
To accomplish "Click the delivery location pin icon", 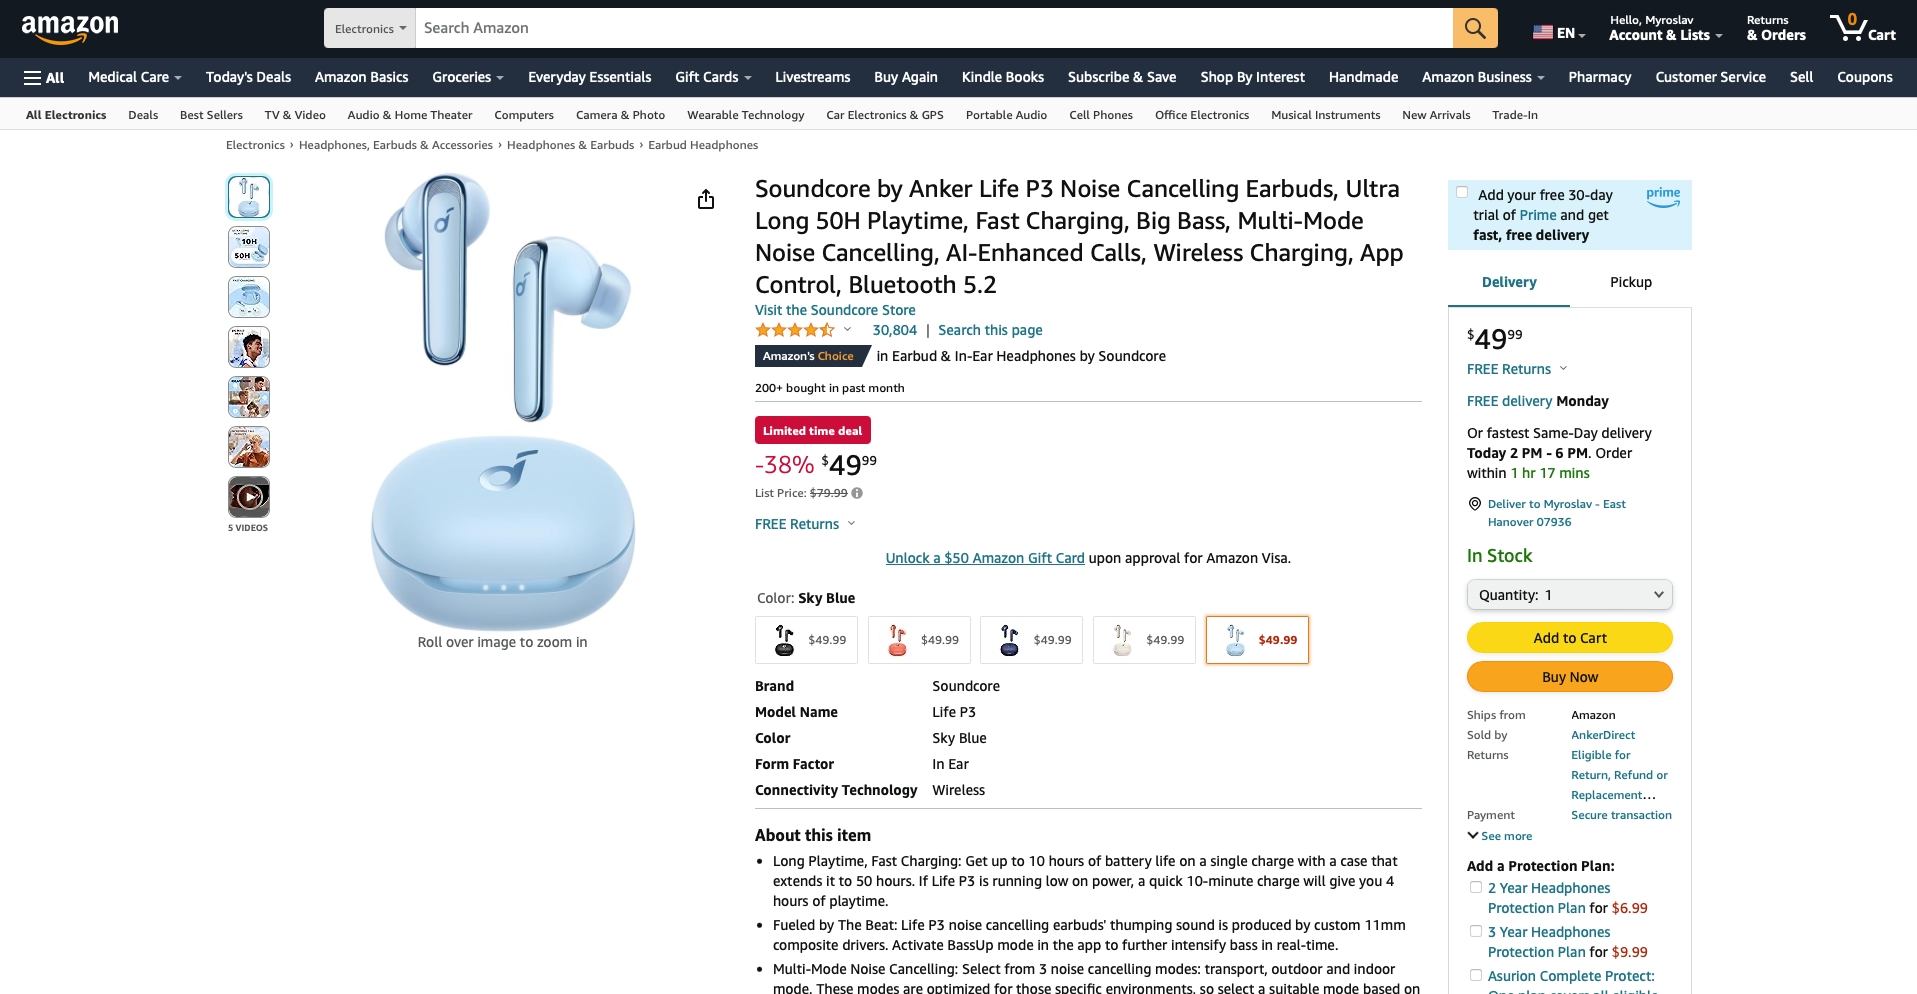I will pos(1474,504).
